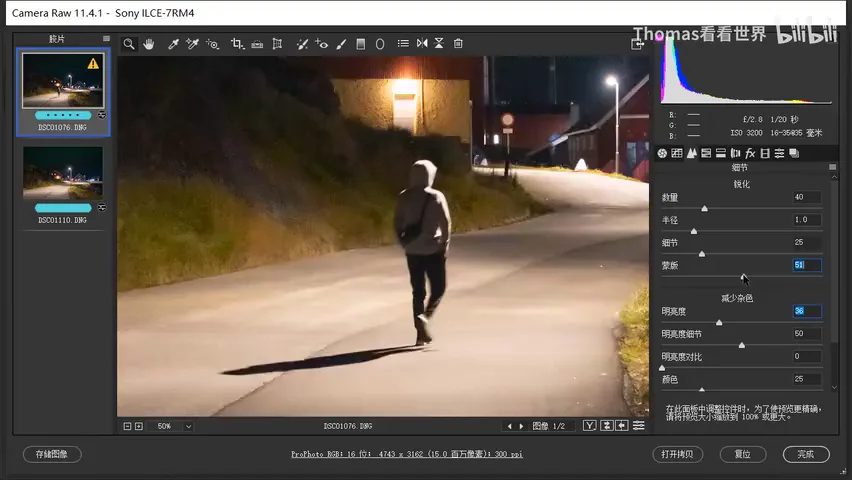Screen dimensions: 852x480
Task: Click settings badge beside DSC01110 rating
Action: [x=102, y=208]
